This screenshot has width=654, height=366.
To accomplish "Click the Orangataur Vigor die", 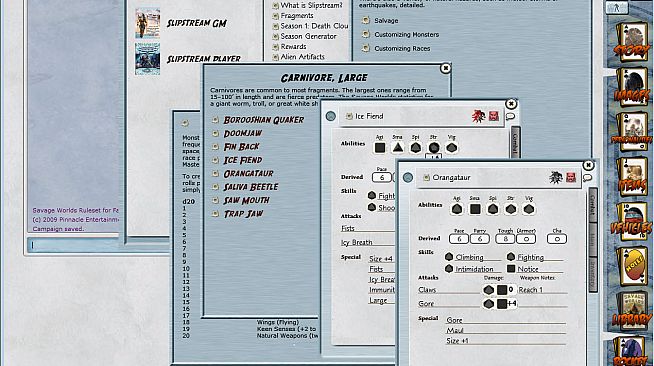I will pos(529,209).
